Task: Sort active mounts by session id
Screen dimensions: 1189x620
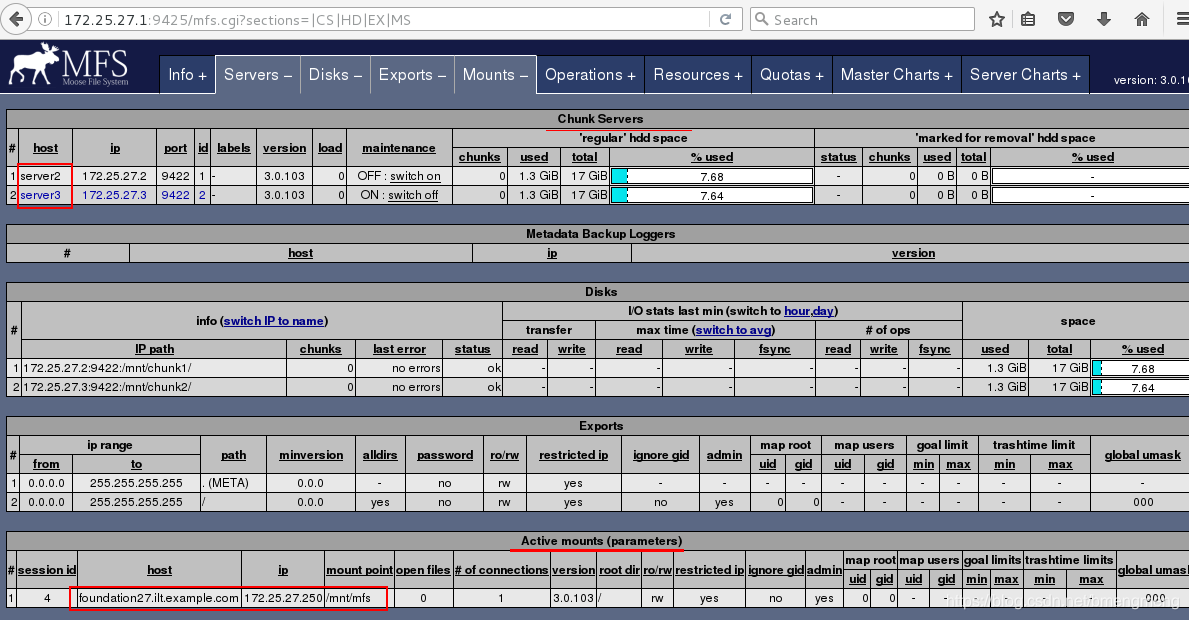Action: pyautogui.click(x=47, y=570)
